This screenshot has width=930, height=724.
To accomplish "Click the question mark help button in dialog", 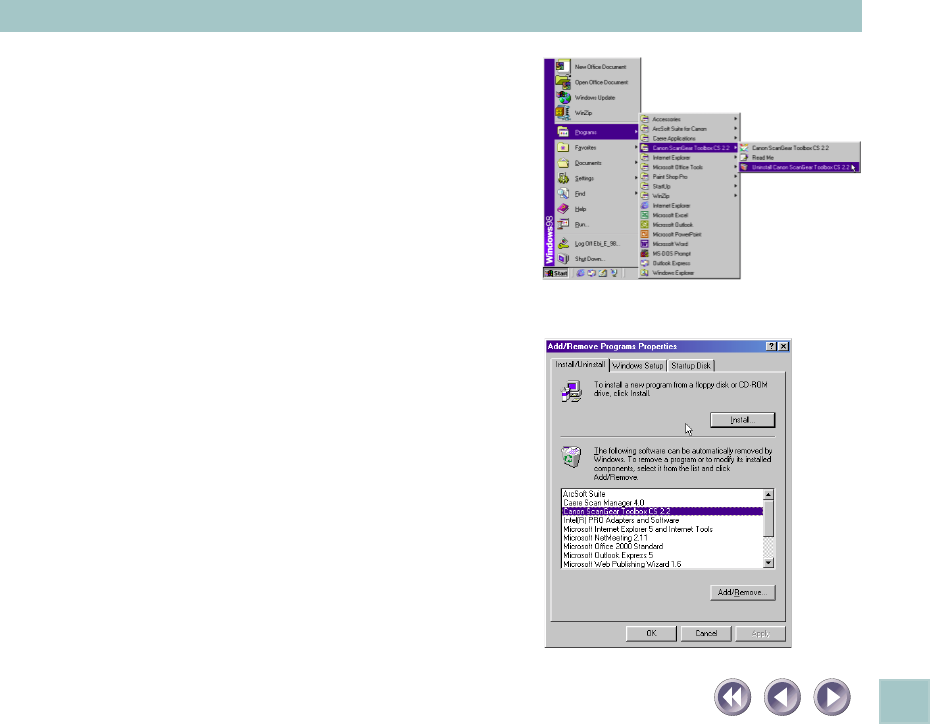I will click(771, 346).
